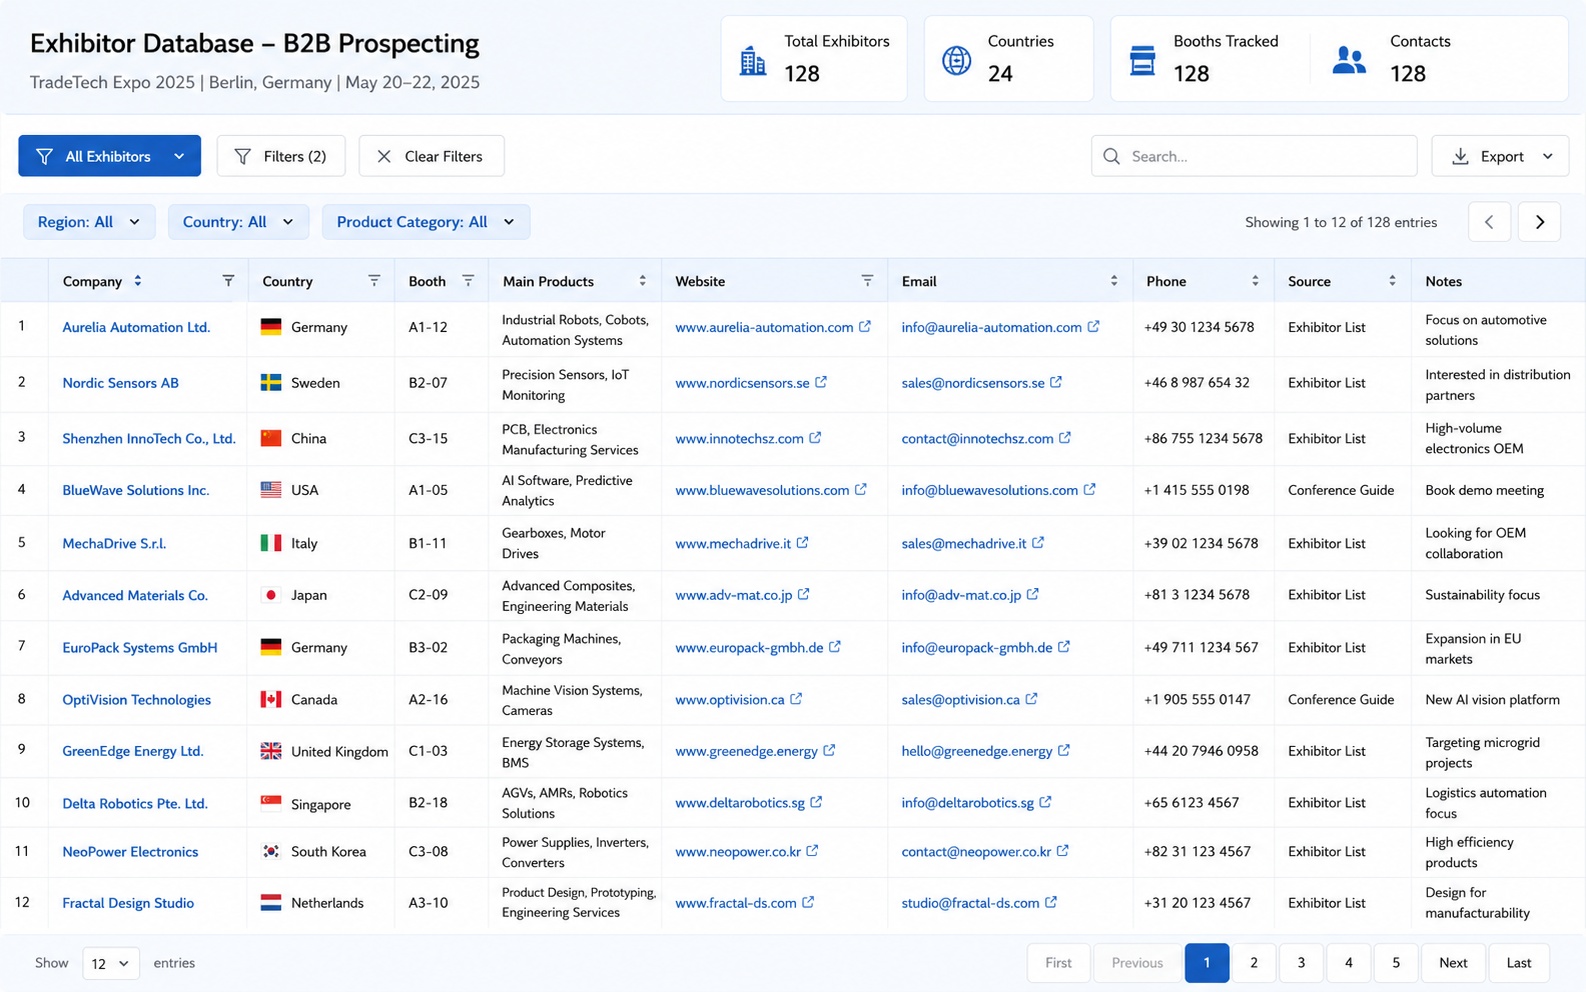
Task: Click the Export download icon
Action: [x=1460, y=156]
